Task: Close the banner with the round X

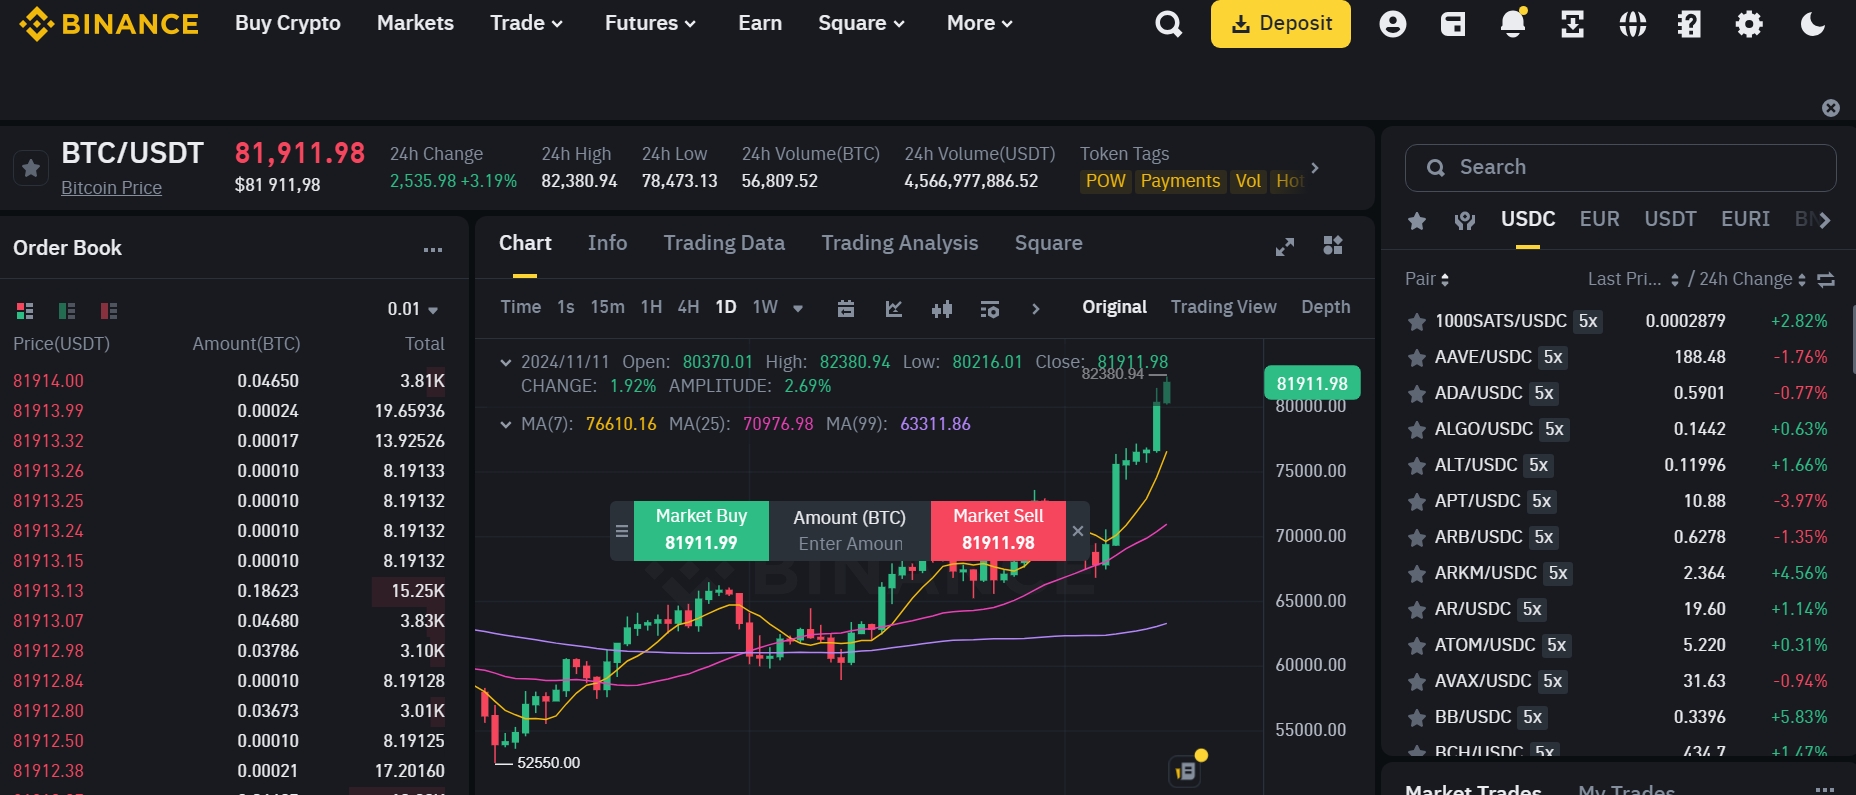Action: coord(1831,108)
